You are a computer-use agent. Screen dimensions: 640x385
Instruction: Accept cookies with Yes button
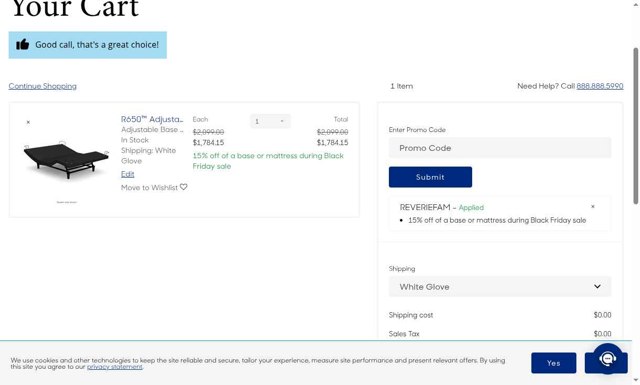[x=553, y=363]
